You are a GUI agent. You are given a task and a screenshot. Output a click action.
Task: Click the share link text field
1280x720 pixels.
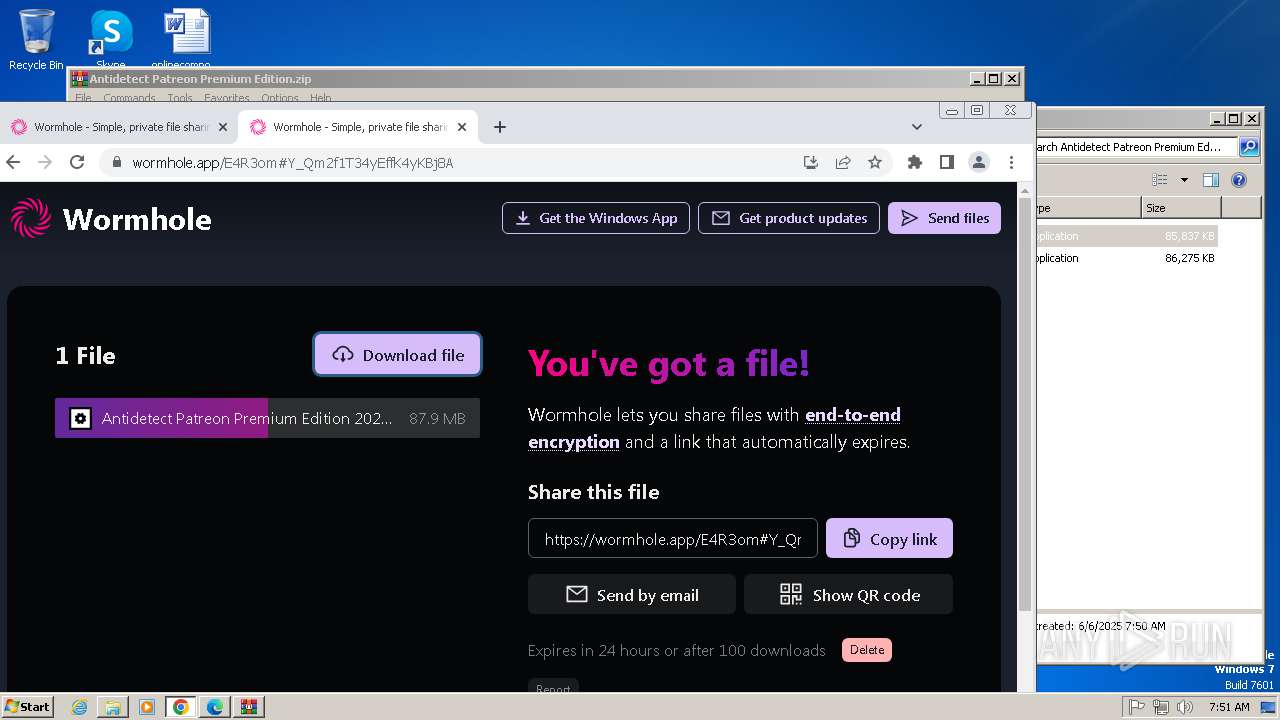[673, 538]
